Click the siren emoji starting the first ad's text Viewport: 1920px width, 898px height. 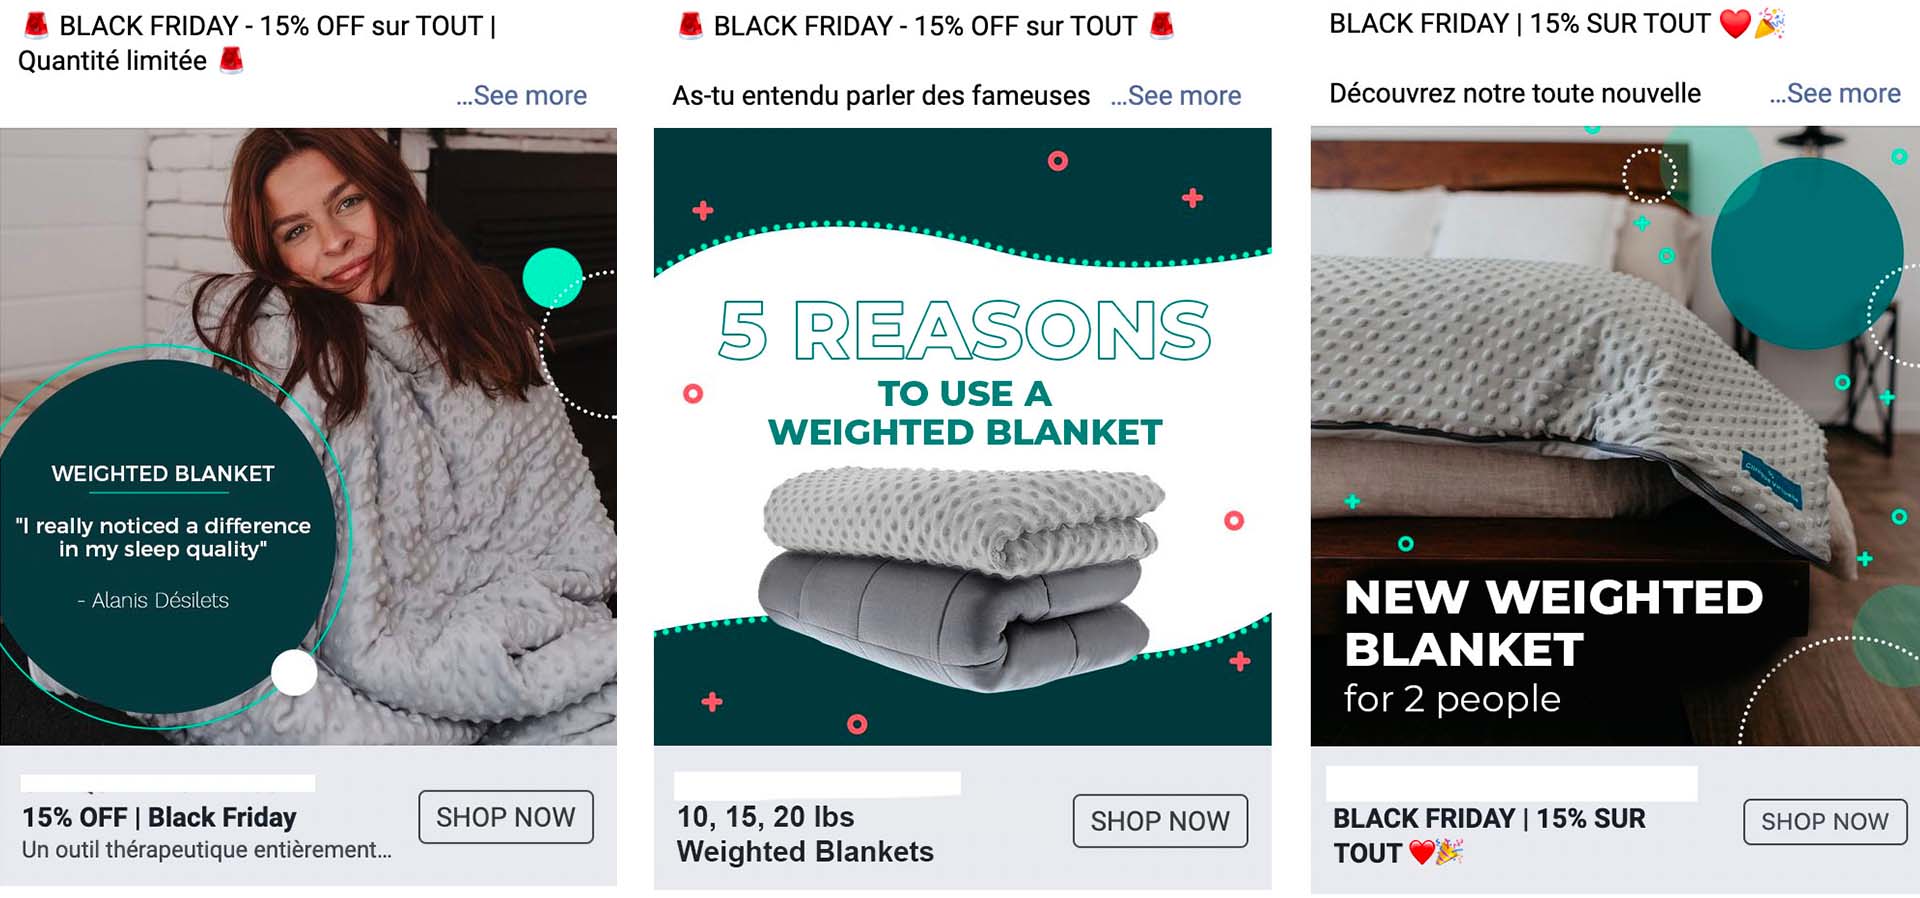click(x=36, y=25)
